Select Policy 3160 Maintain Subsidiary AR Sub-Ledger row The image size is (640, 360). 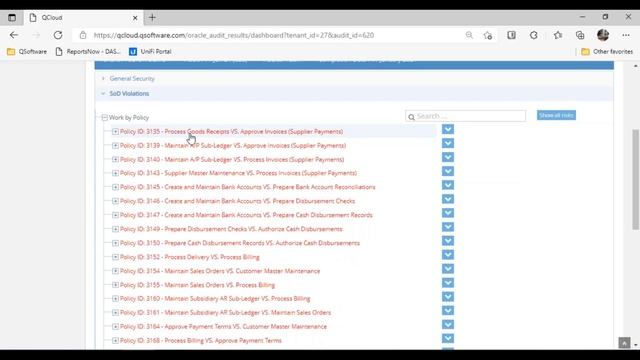click(215, 299)
